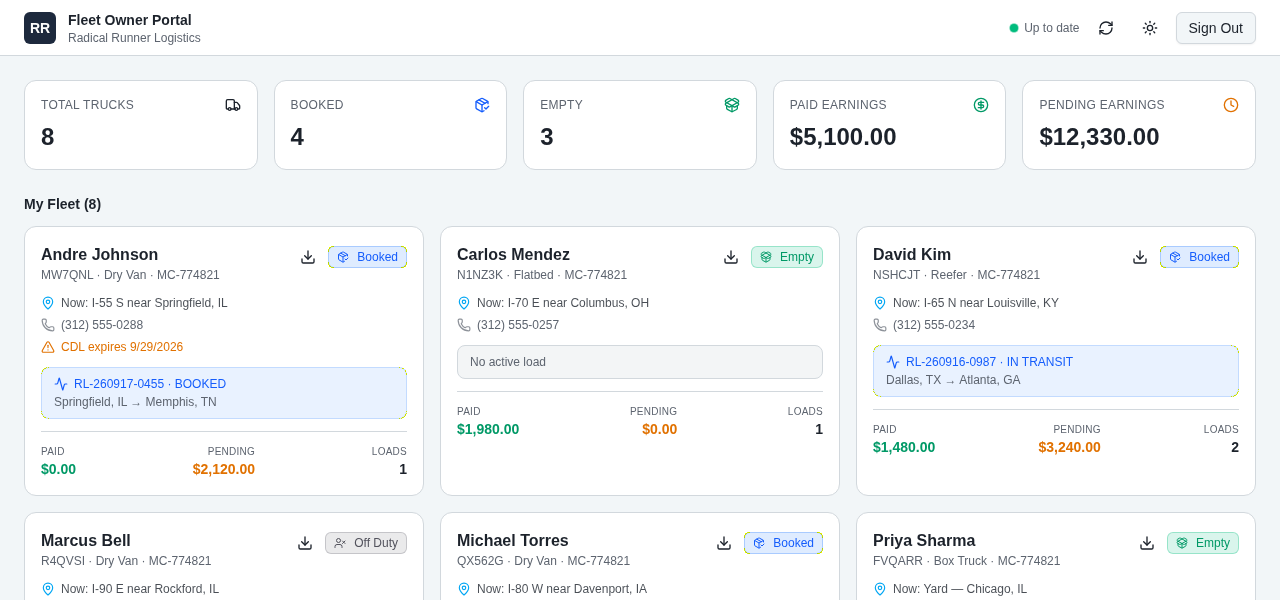Click David Kim's Booked status badge
Screen dimensions: 1280x600
(x=1199, y=257)
